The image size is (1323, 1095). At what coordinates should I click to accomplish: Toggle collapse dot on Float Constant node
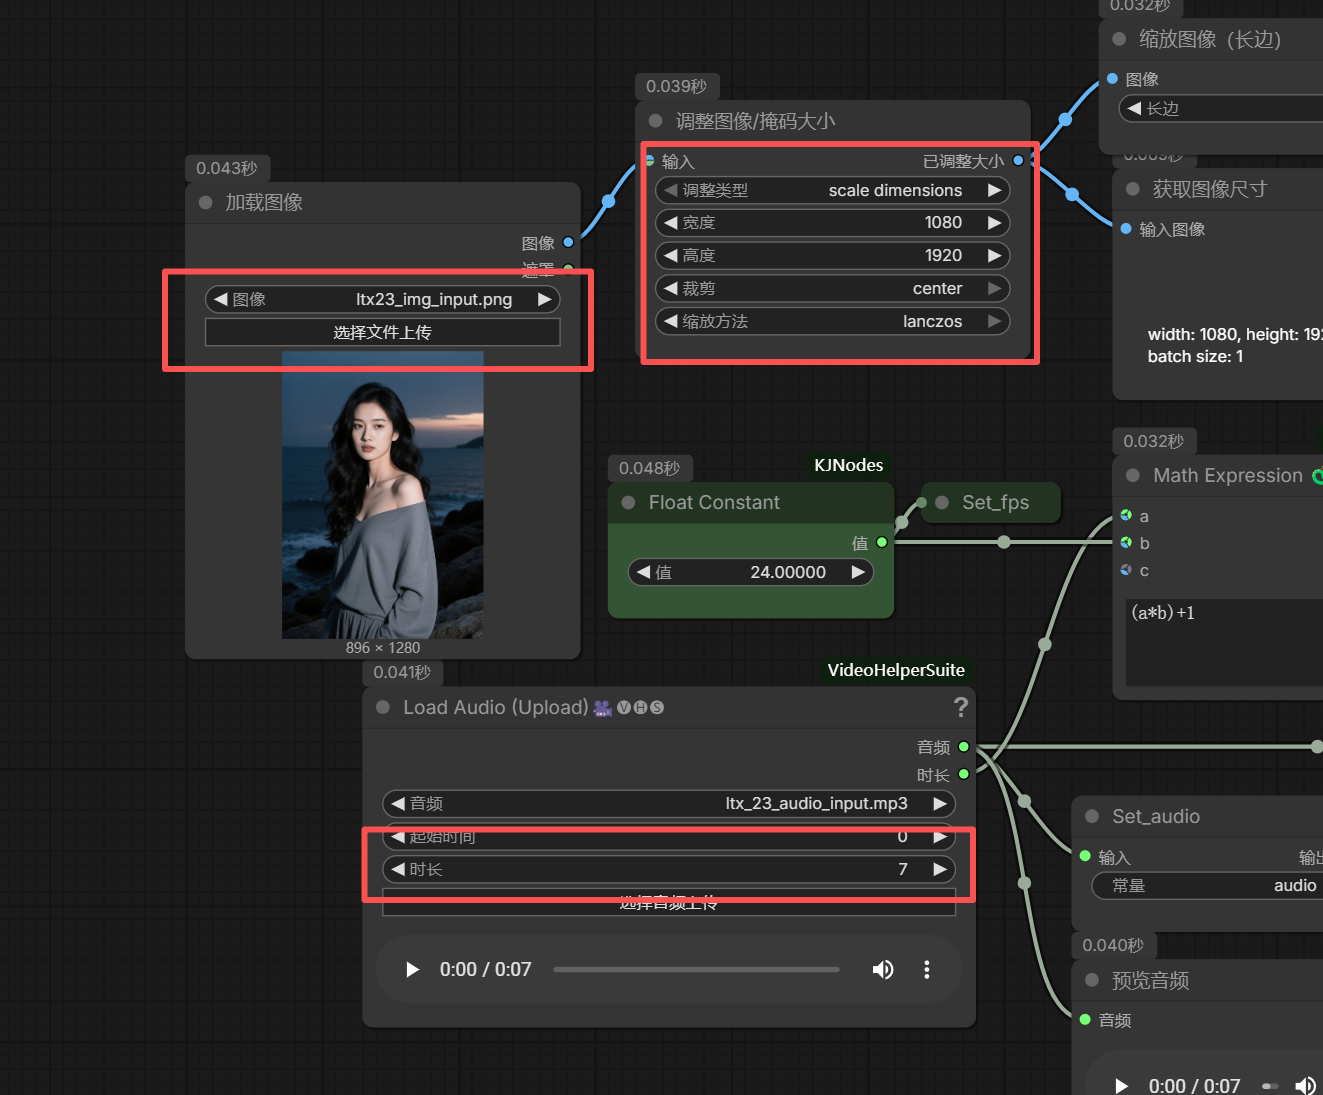click(629, 502)
